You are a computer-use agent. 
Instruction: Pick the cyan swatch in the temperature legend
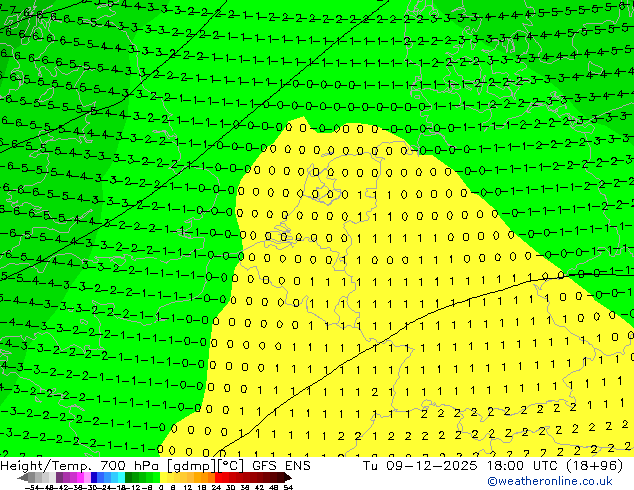pos(121,478)
